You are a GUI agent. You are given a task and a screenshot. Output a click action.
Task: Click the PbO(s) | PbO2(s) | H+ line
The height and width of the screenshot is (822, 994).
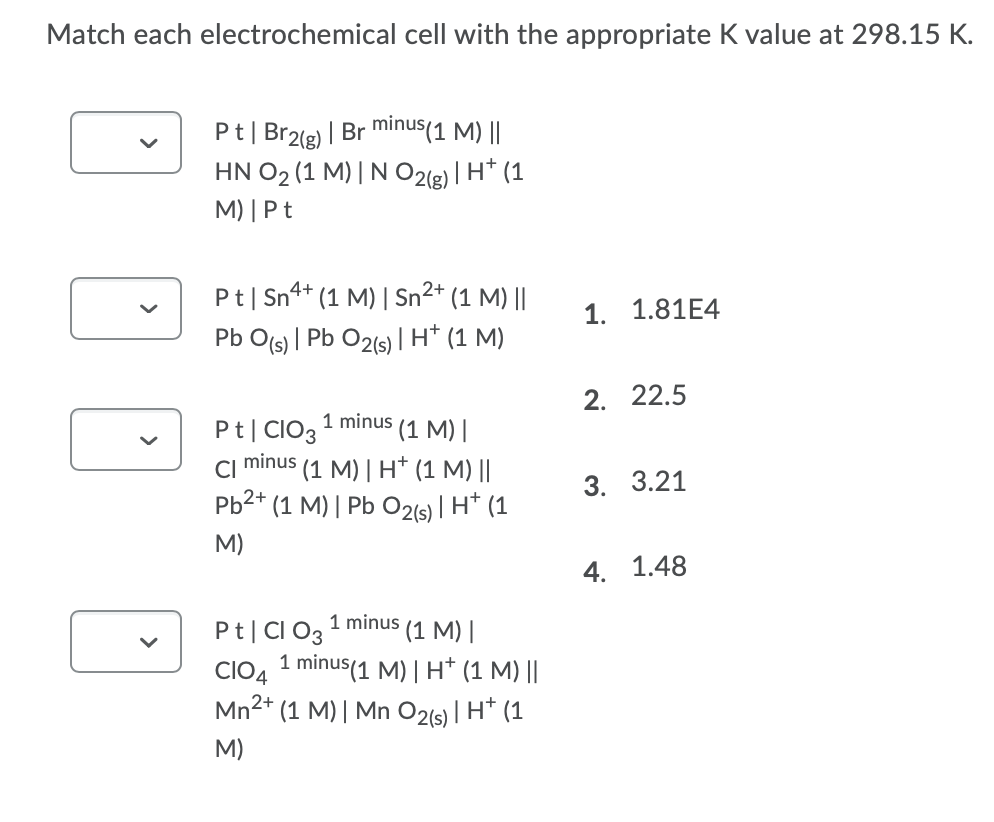tap(360, 338)
